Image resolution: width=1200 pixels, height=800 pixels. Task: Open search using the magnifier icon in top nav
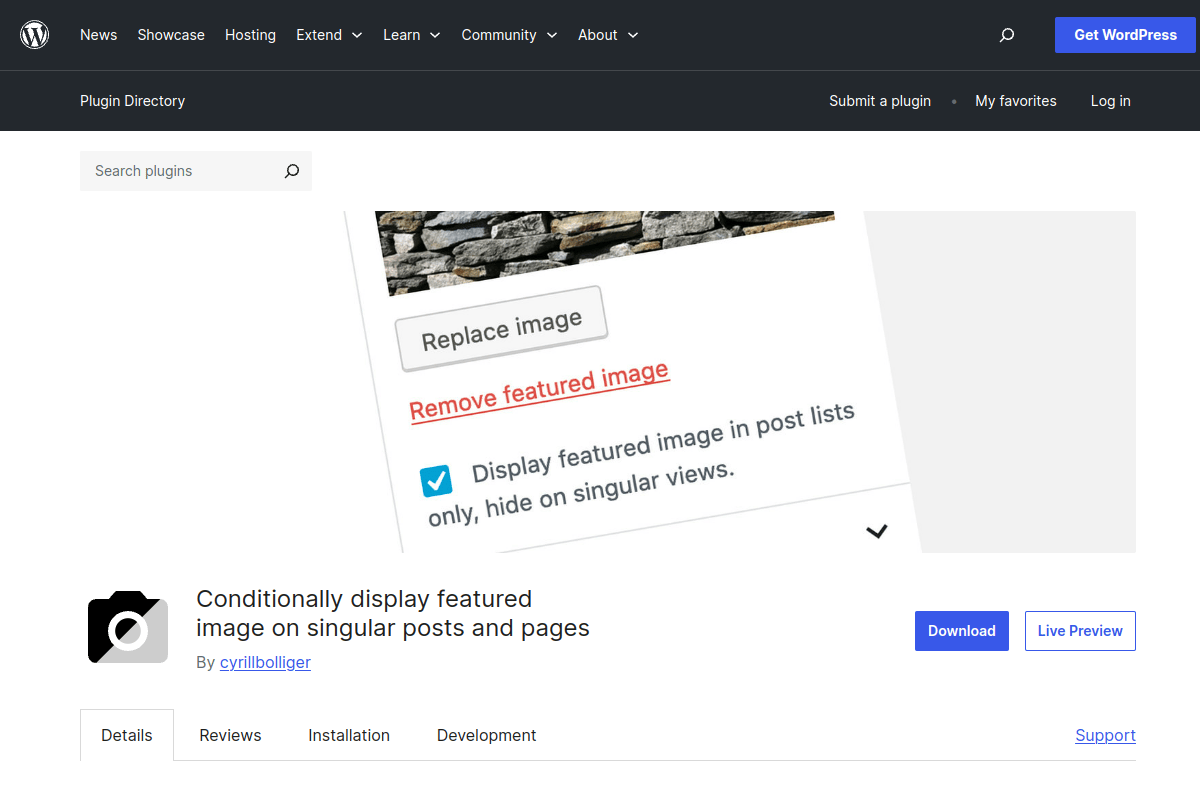(x=1006, y=35)
